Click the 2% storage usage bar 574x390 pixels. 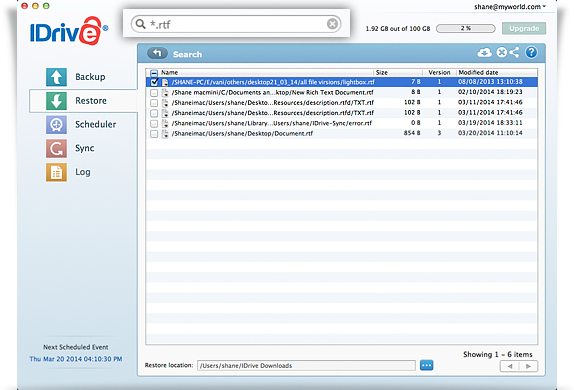pos(466,28)
